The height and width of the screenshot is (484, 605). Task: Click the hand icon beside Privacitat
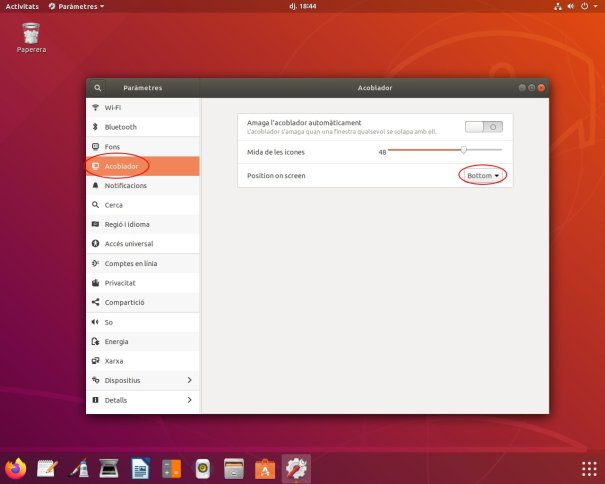tap(95, 283)
